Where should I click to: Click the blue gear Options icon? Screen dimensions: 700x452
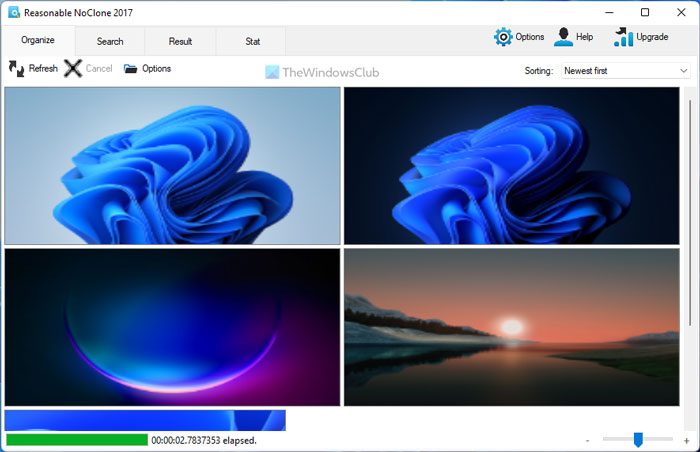coord(503,37)
